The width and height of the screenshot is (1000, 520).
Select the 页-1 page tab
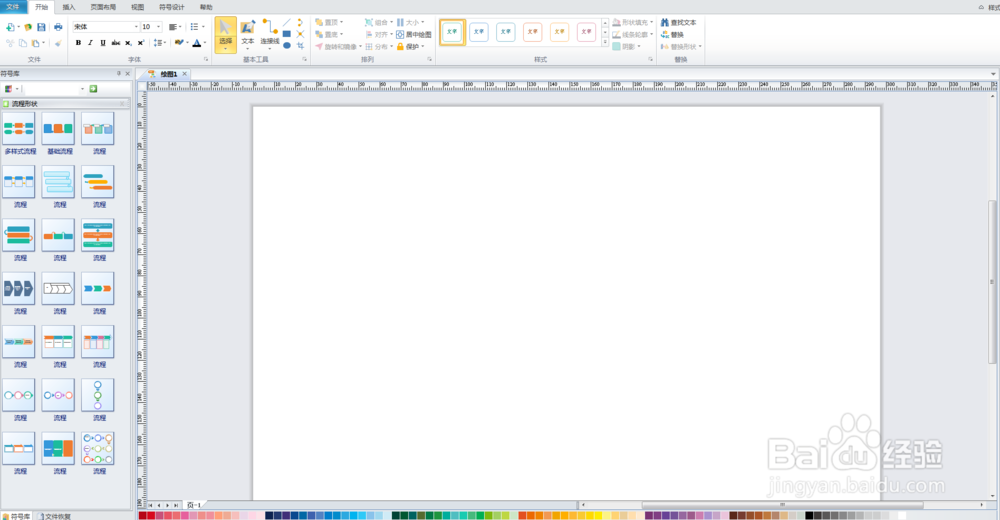pyautogui.click(x=194, y=505)
